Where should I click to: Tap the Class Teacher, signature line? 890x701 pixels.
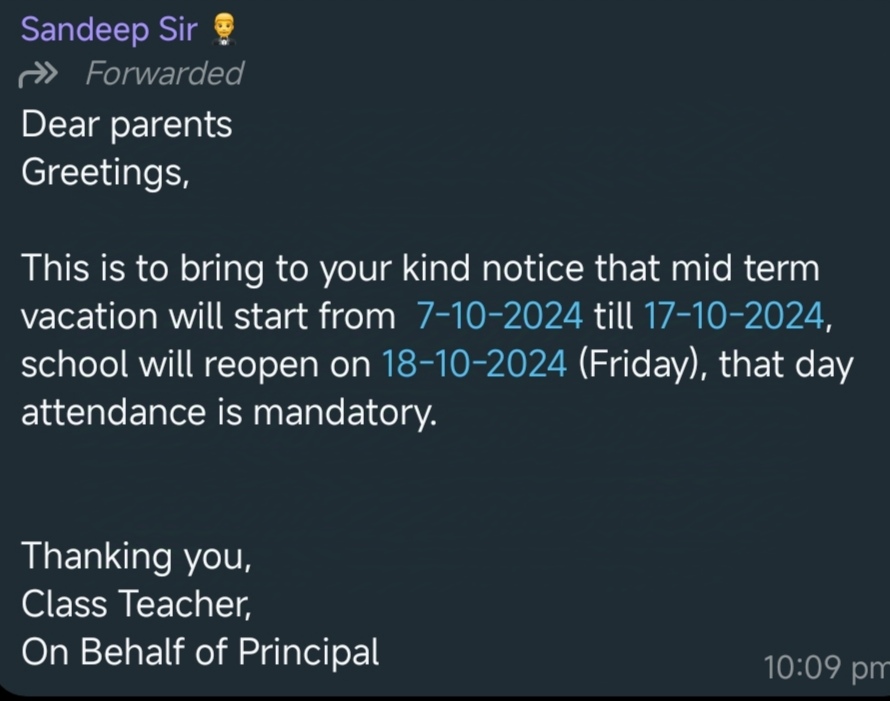136,603
